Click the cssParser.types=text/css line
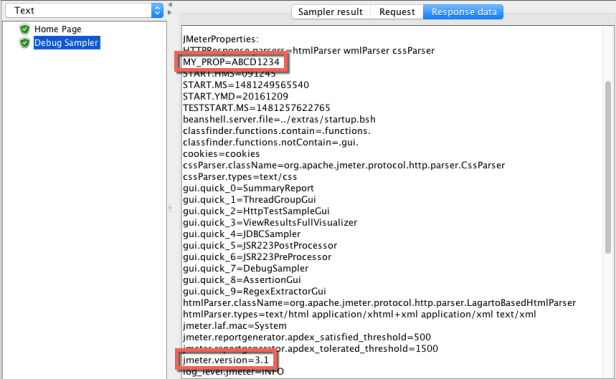This screenshot has height=379, width=616. 240,177
